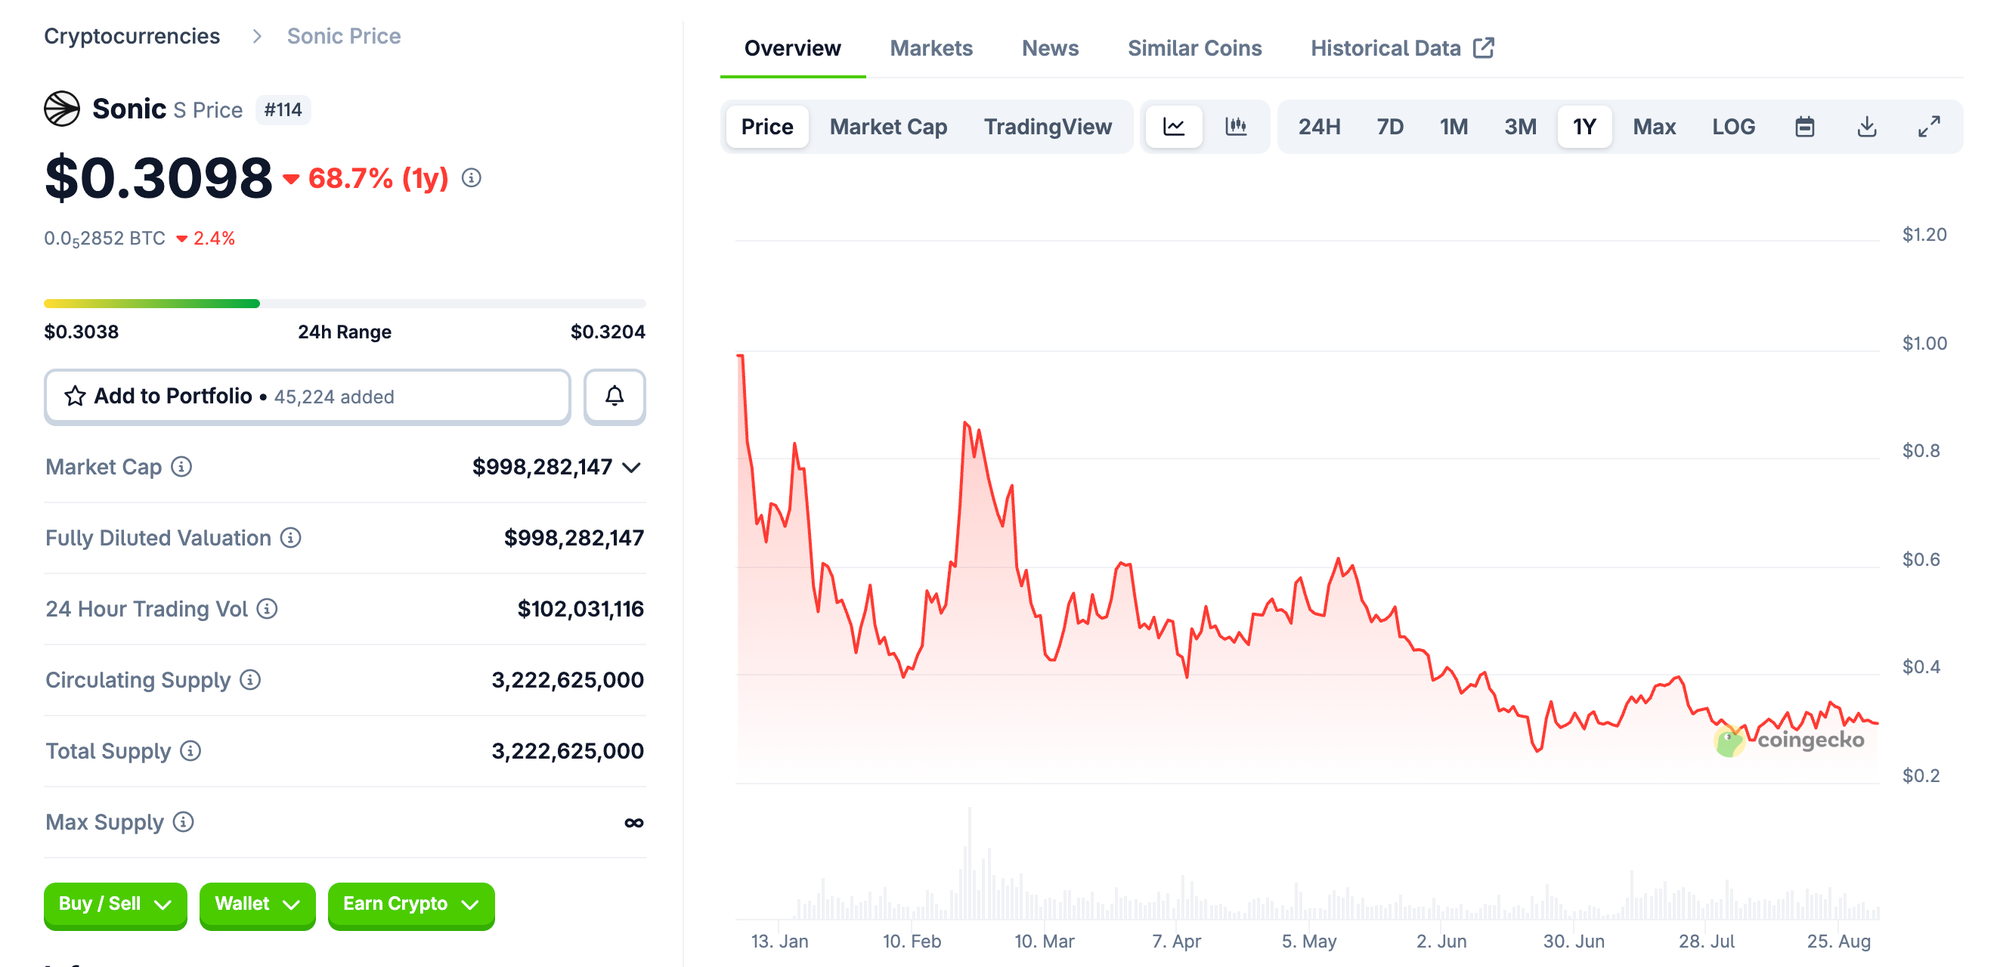Switch chart to Market Cap view

point(888,127)
